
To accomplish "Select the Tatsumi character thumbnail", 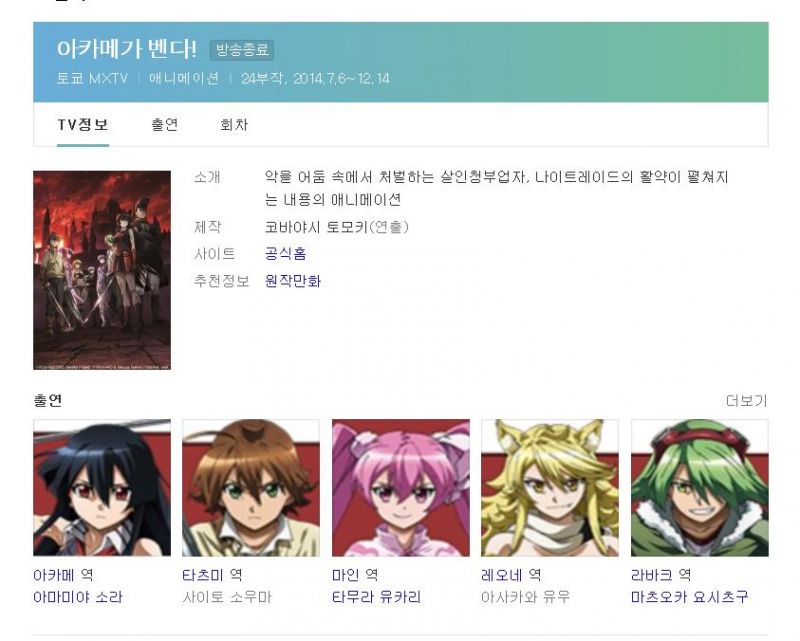I will point(251,488).
